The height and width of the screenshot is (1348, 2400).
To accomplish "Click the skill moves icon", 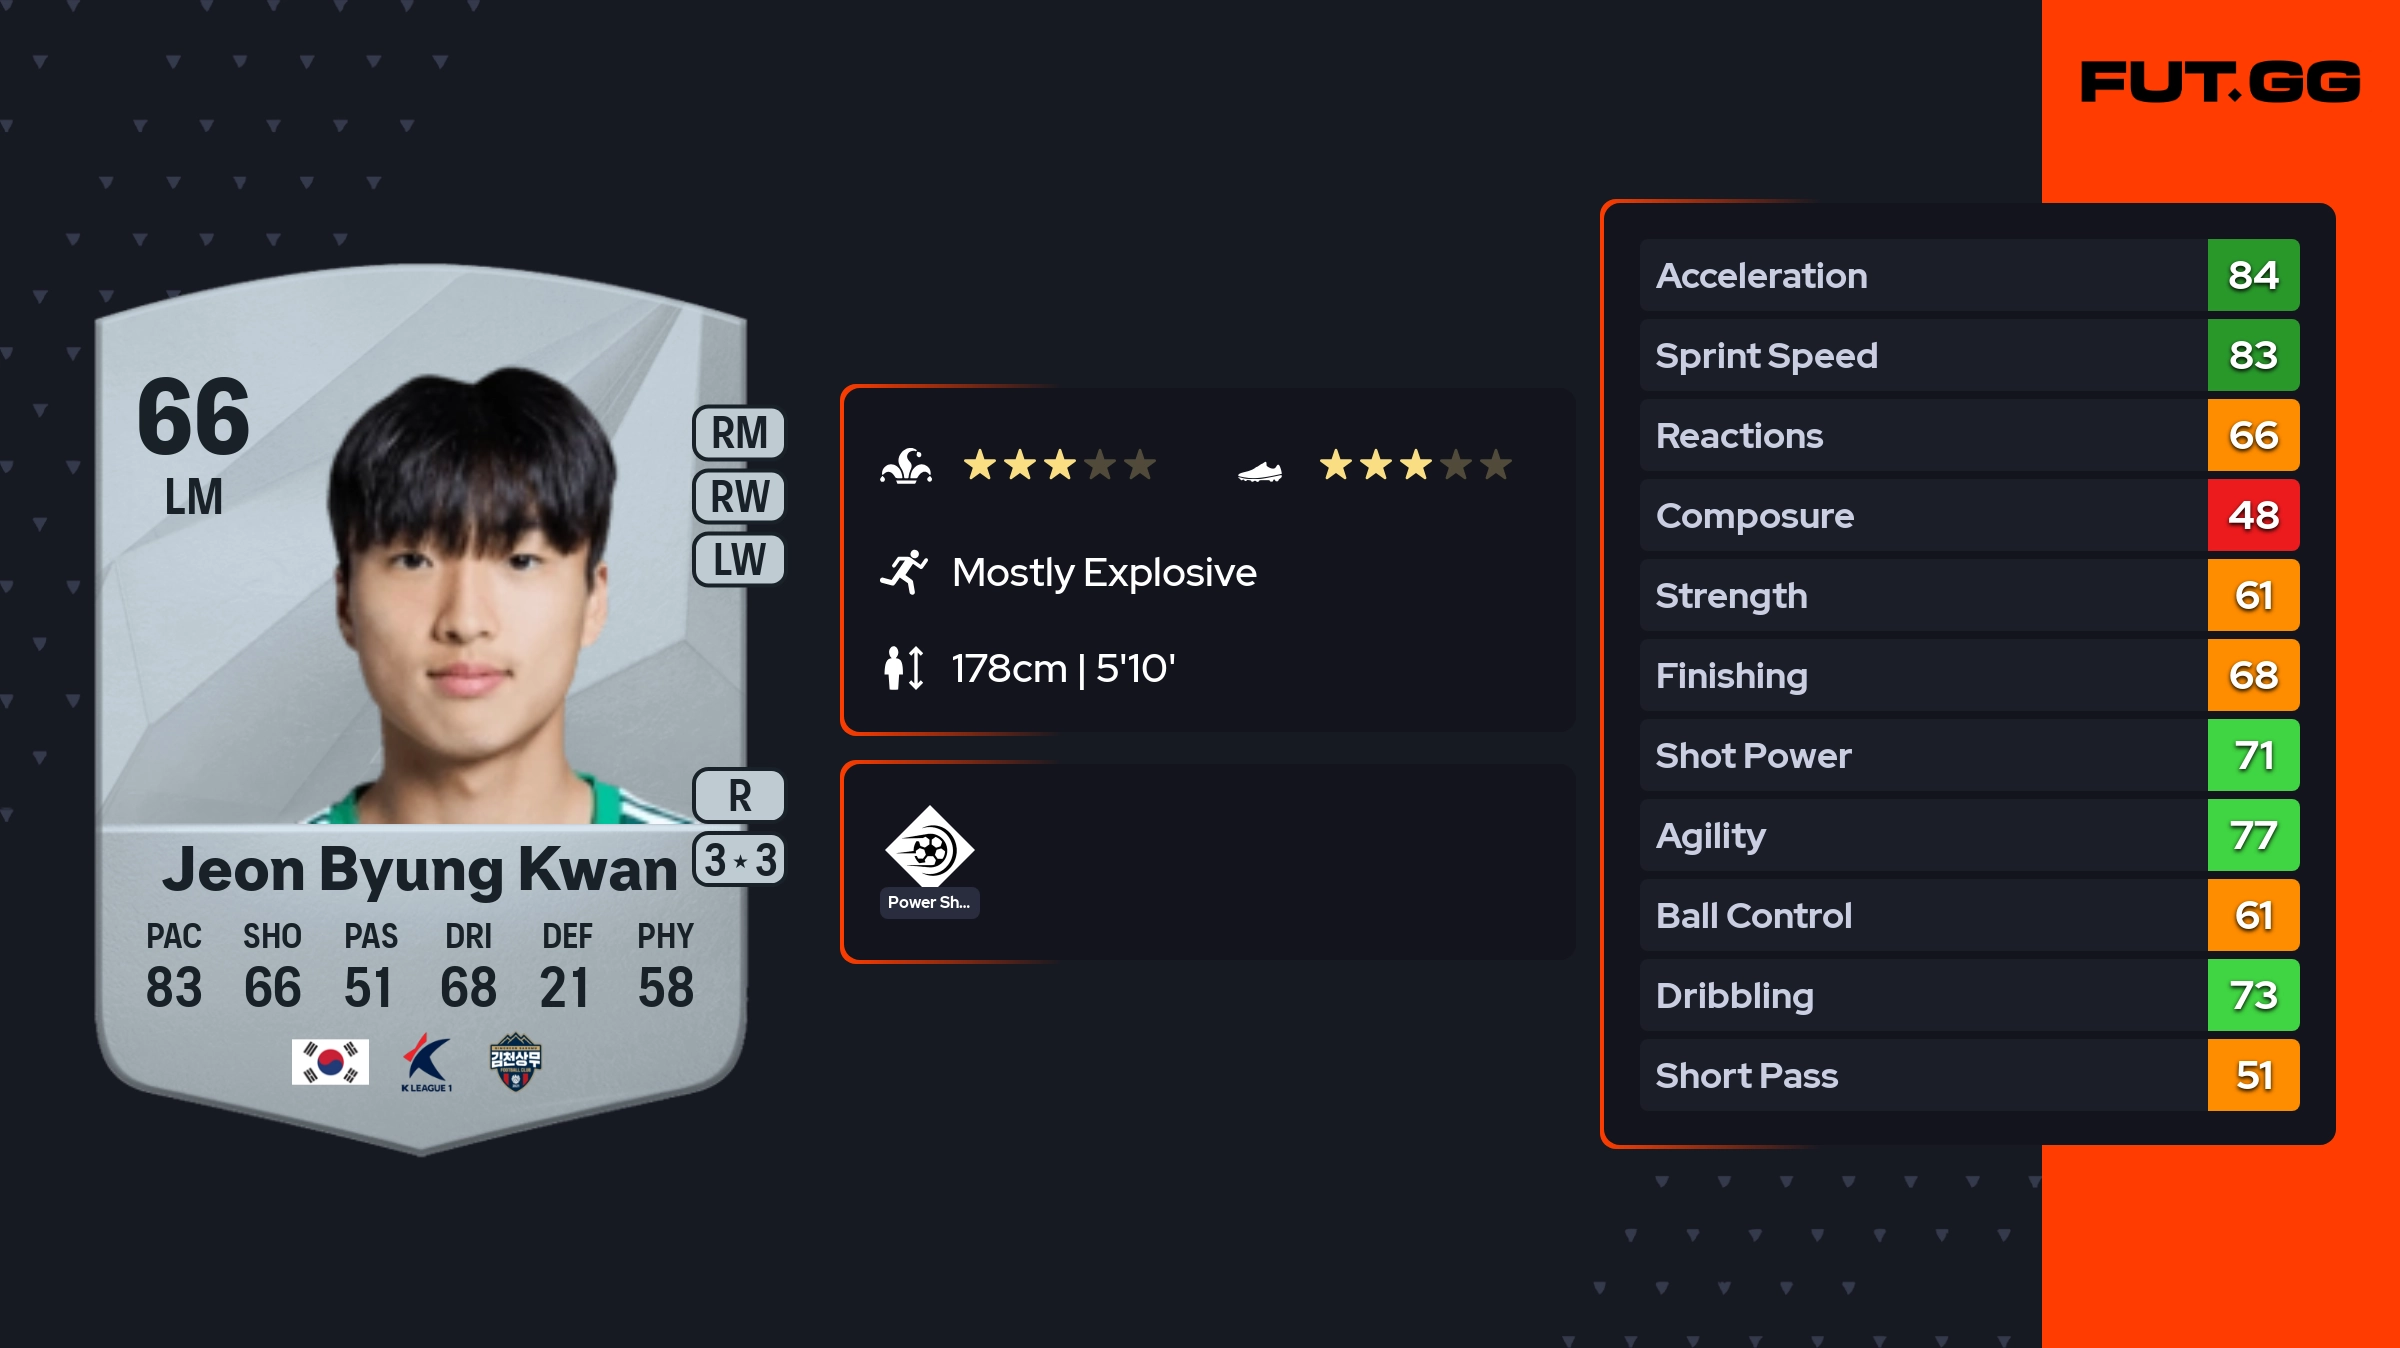I will pyautogui.click(x=906, y=466).
